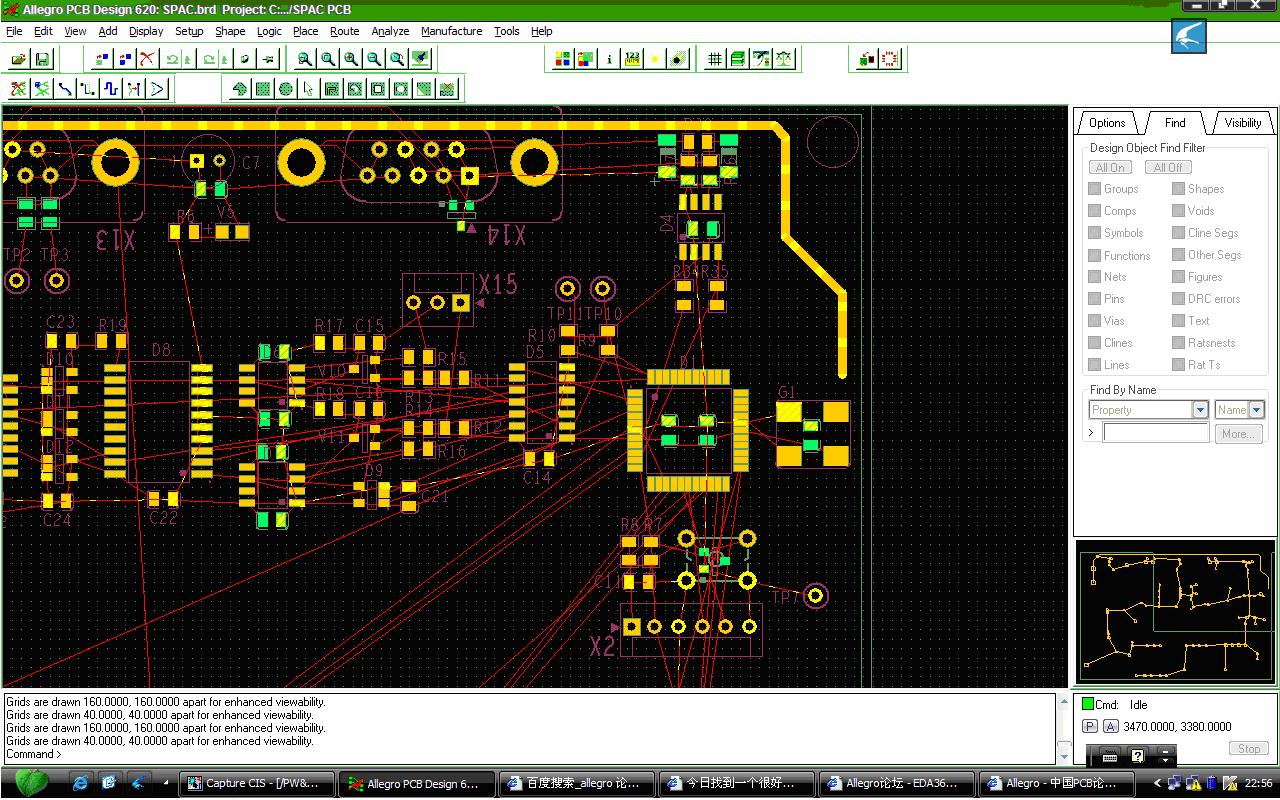This screenshot has height=800, width=1280.
Task: Click the P pick button
Action: (1090, 727)
